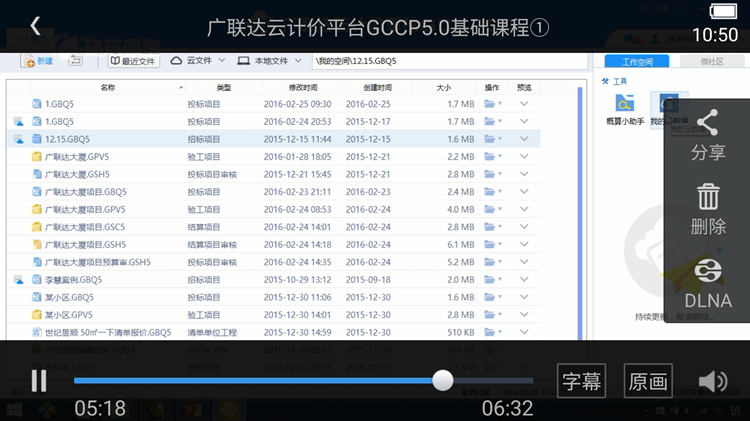Image resolution: width=750 pixels, height=421 pixels.
Task: Click the vertical scrollbar of the file list
Action: point(580,213)
